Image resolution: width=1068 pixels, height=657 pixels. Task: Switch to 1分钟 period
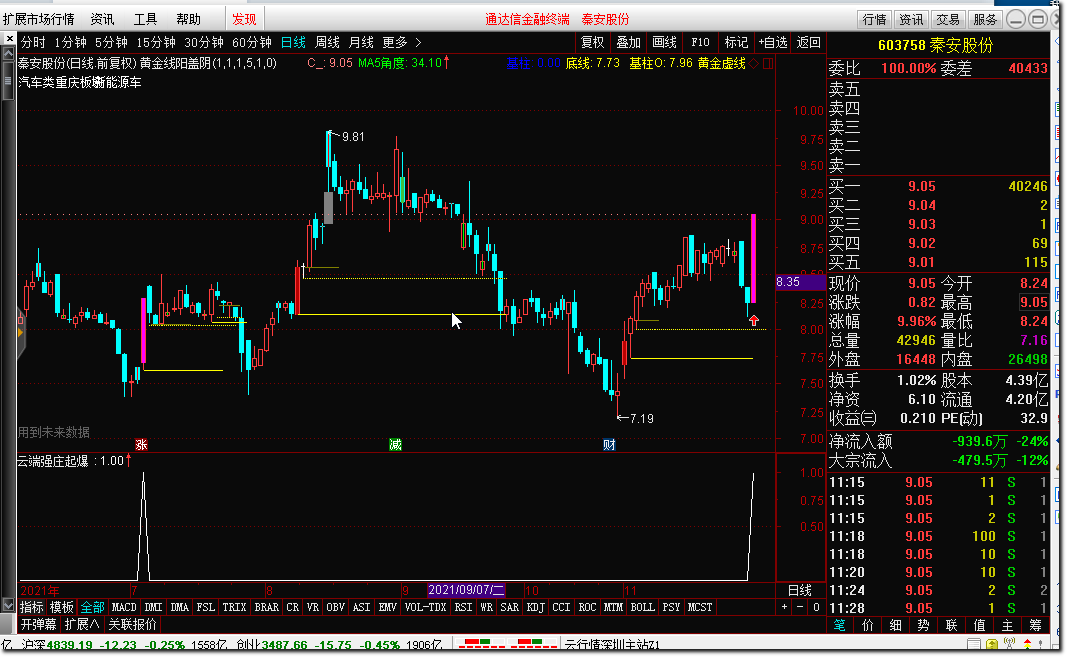pyautogui.click(x=70, y=42)
